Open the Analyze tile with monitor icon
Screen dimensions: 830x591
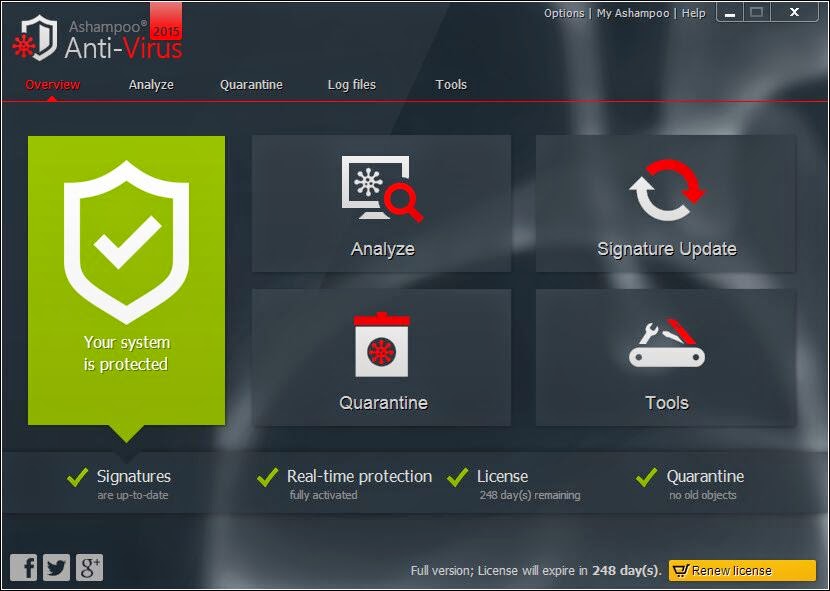[381, 203]
